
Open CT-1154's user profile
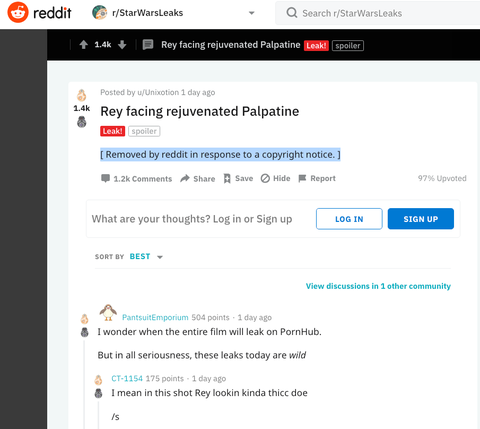[x=127, y=378]
